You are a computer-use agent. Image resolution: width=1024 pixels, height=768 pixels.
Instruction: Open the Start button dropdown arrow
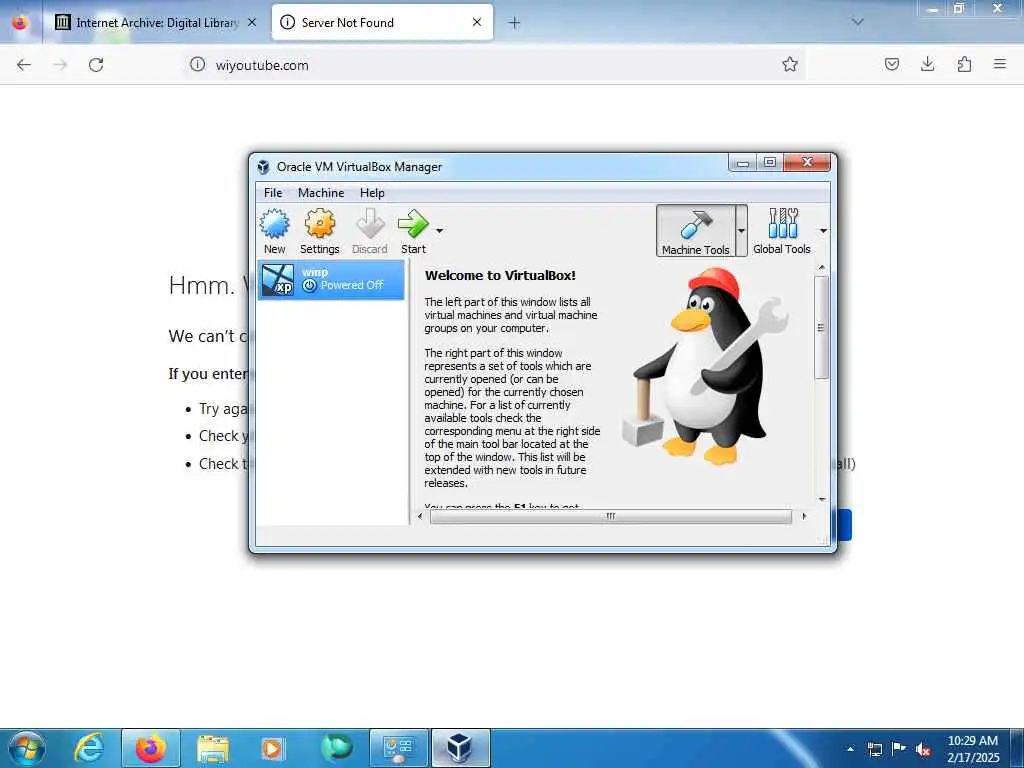[440, 231]
